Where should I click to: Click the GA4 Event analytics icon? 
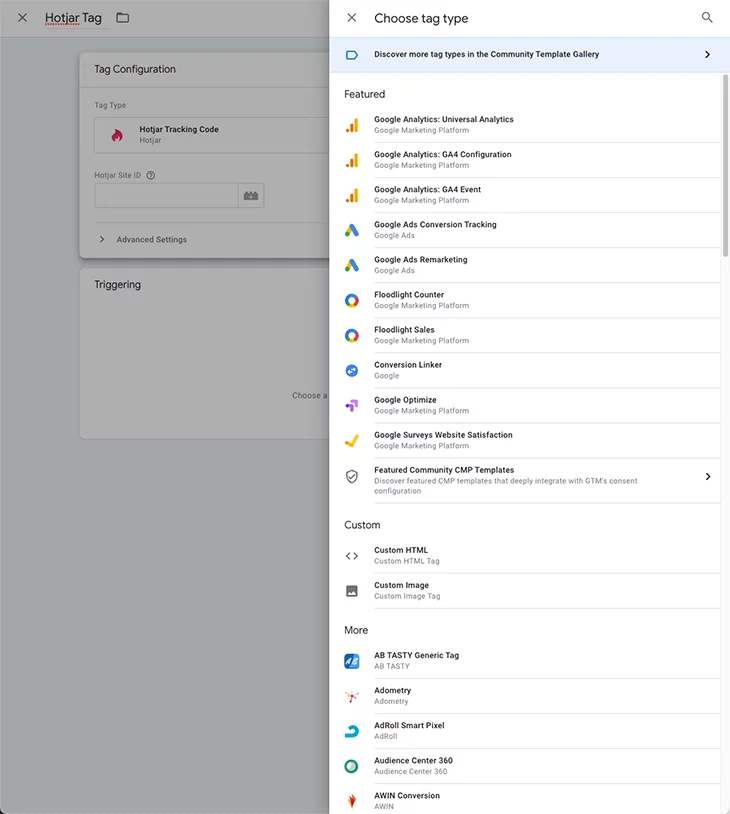point(352,195)
